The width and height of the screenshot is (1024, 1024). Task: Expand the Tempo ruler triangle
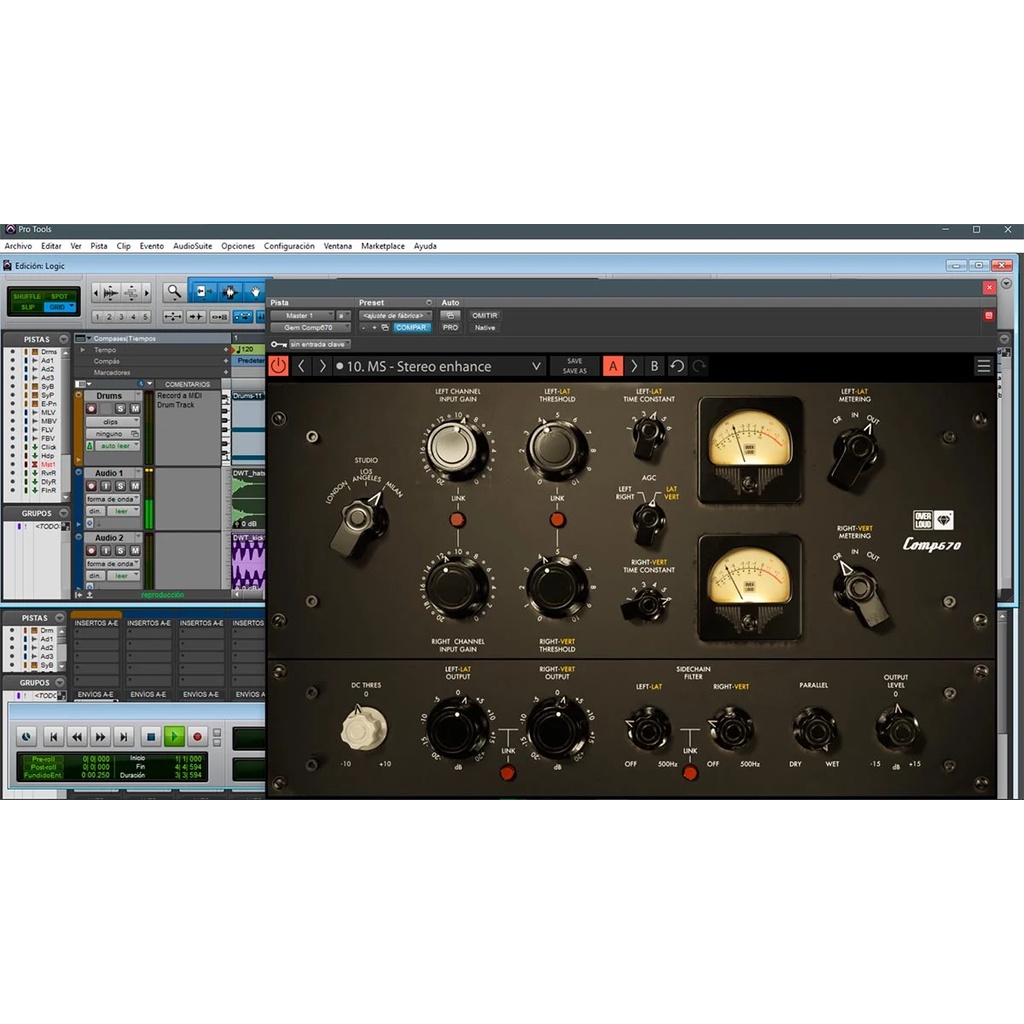coord(83,350)
